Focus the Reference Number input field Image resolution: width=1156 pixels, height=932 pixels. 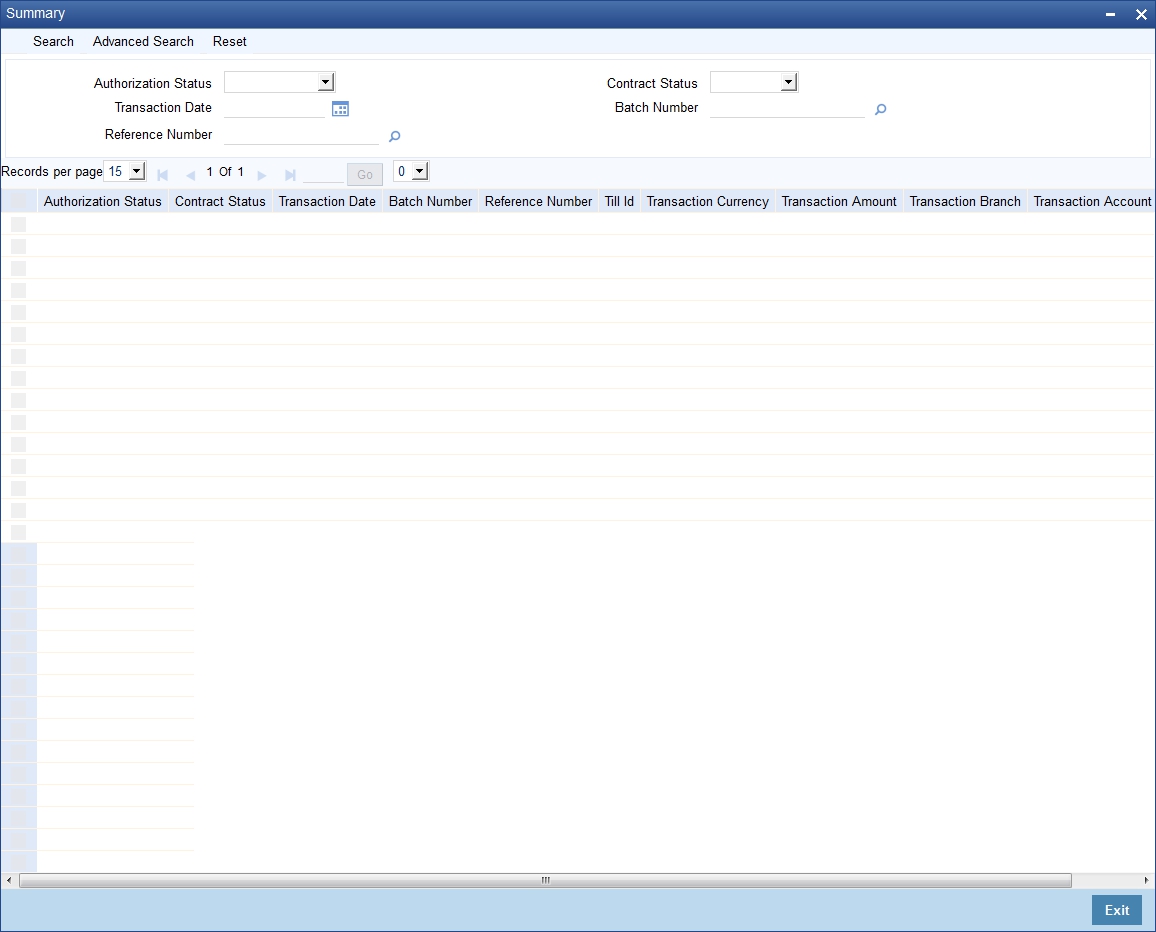point(302,136)
